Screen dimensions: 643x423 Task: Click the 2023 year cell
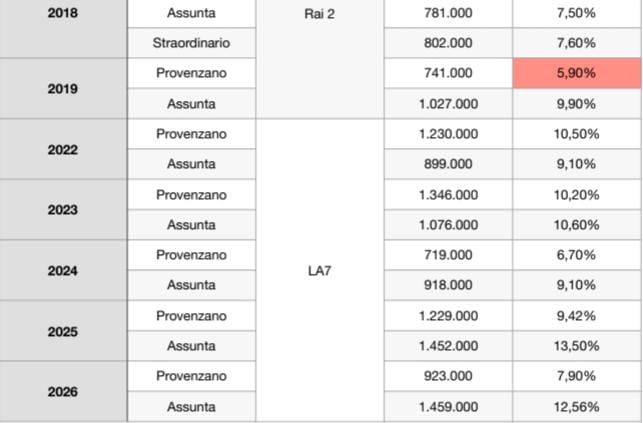click(x=63, y=209)
